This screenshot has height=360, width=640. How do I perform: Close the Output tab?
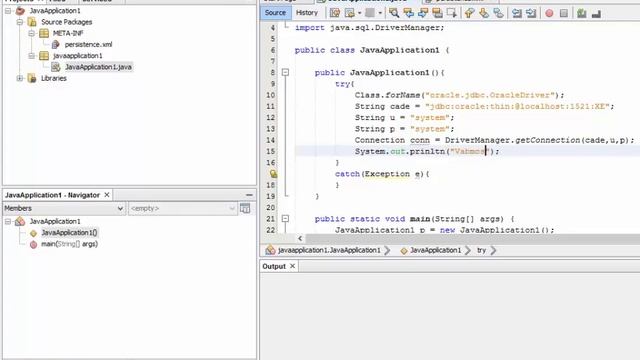292,266
